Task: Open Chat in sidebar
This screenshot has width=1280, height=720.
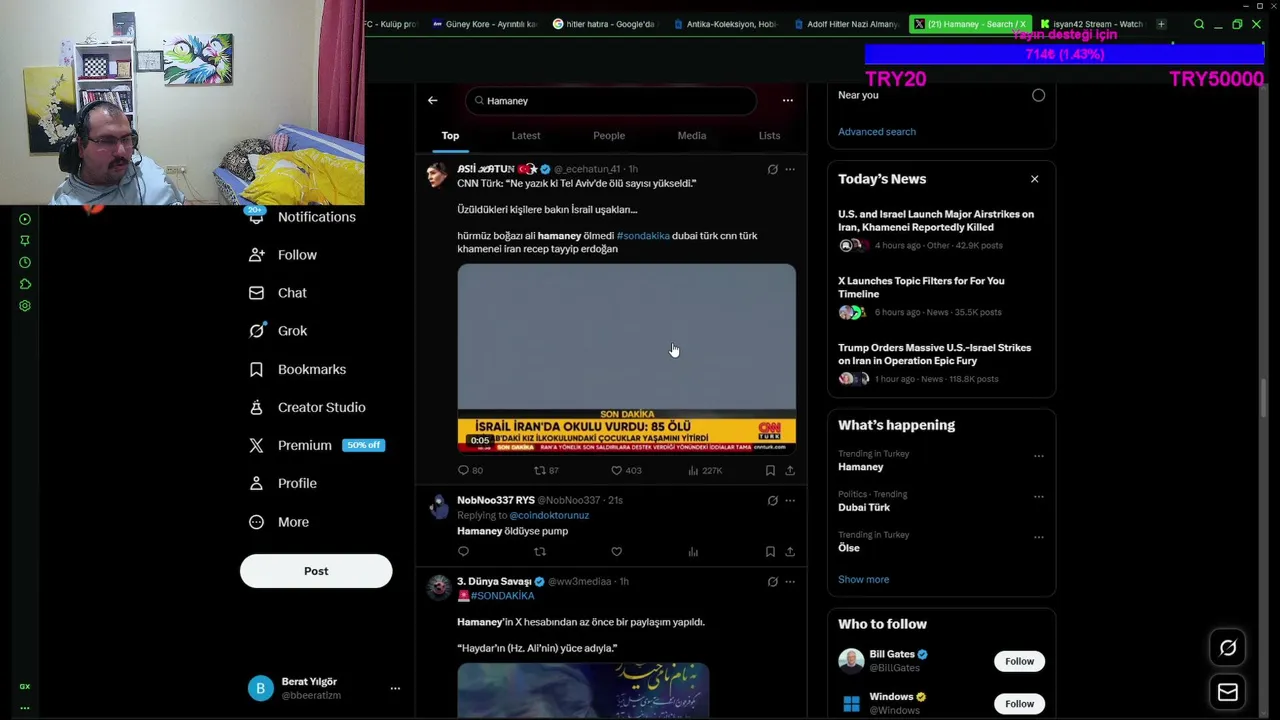Action: click(278, 293)
